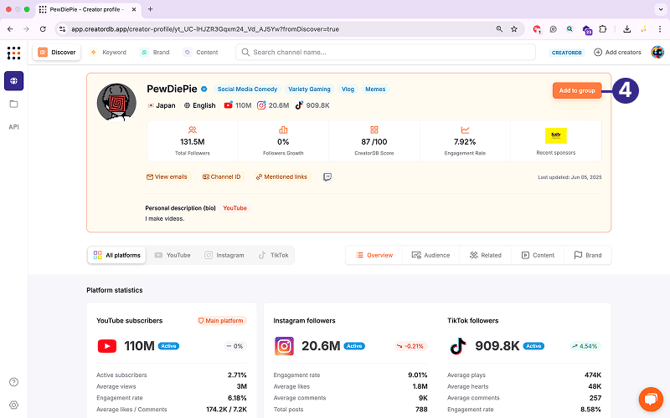Close the PewDiePie browser tab

click(134, 9)
